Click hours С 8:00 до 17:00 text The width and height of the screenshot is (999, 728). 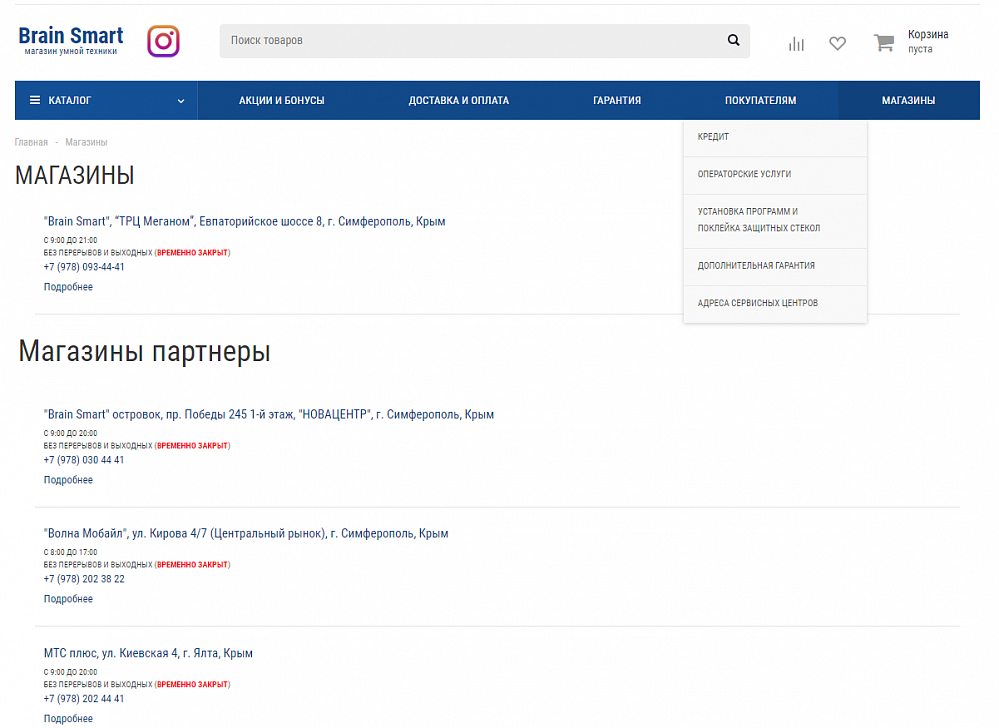[71, 552]
